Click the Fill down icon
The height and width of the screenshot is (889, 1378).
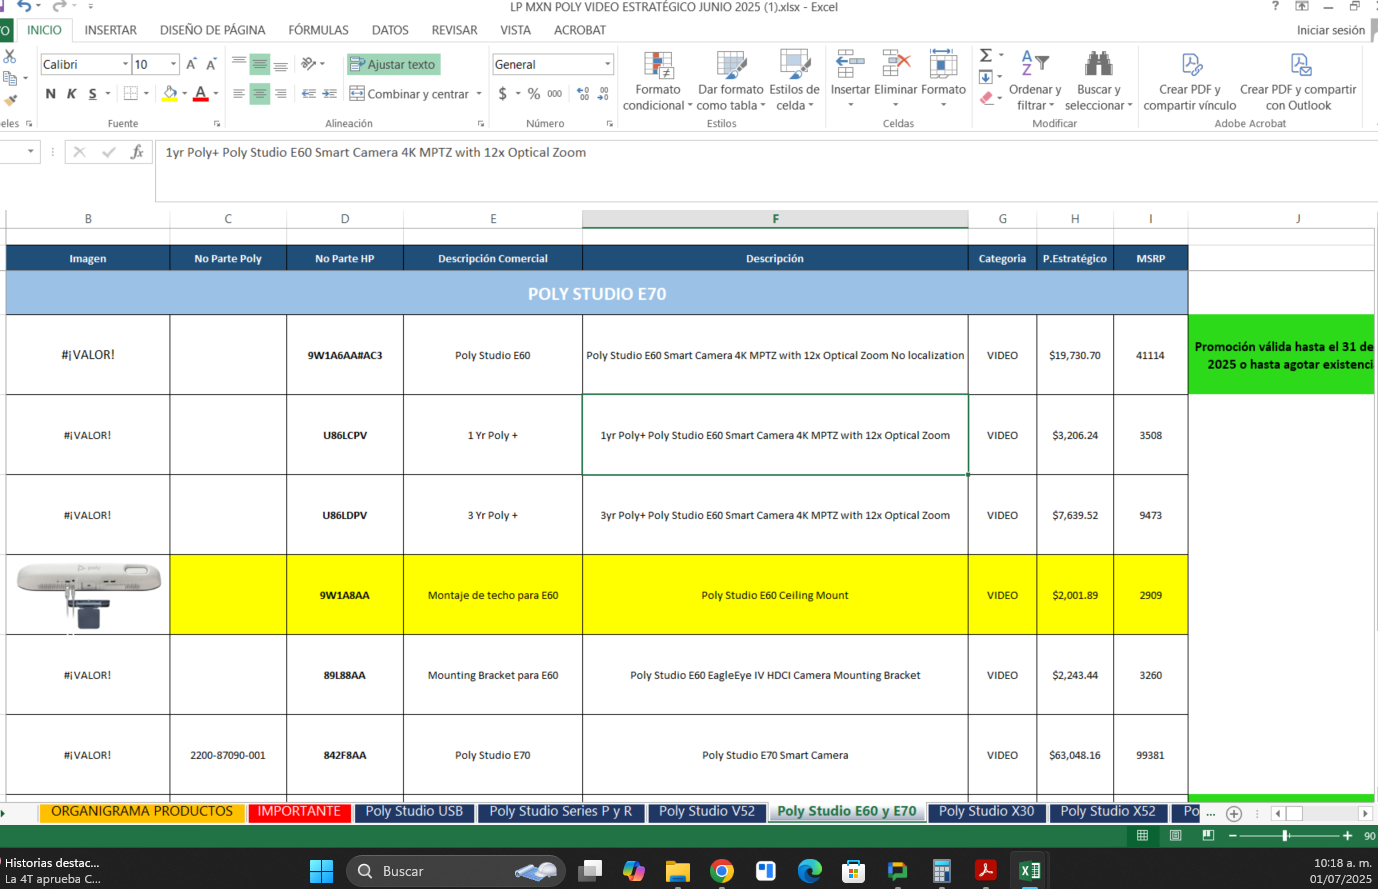986,77
